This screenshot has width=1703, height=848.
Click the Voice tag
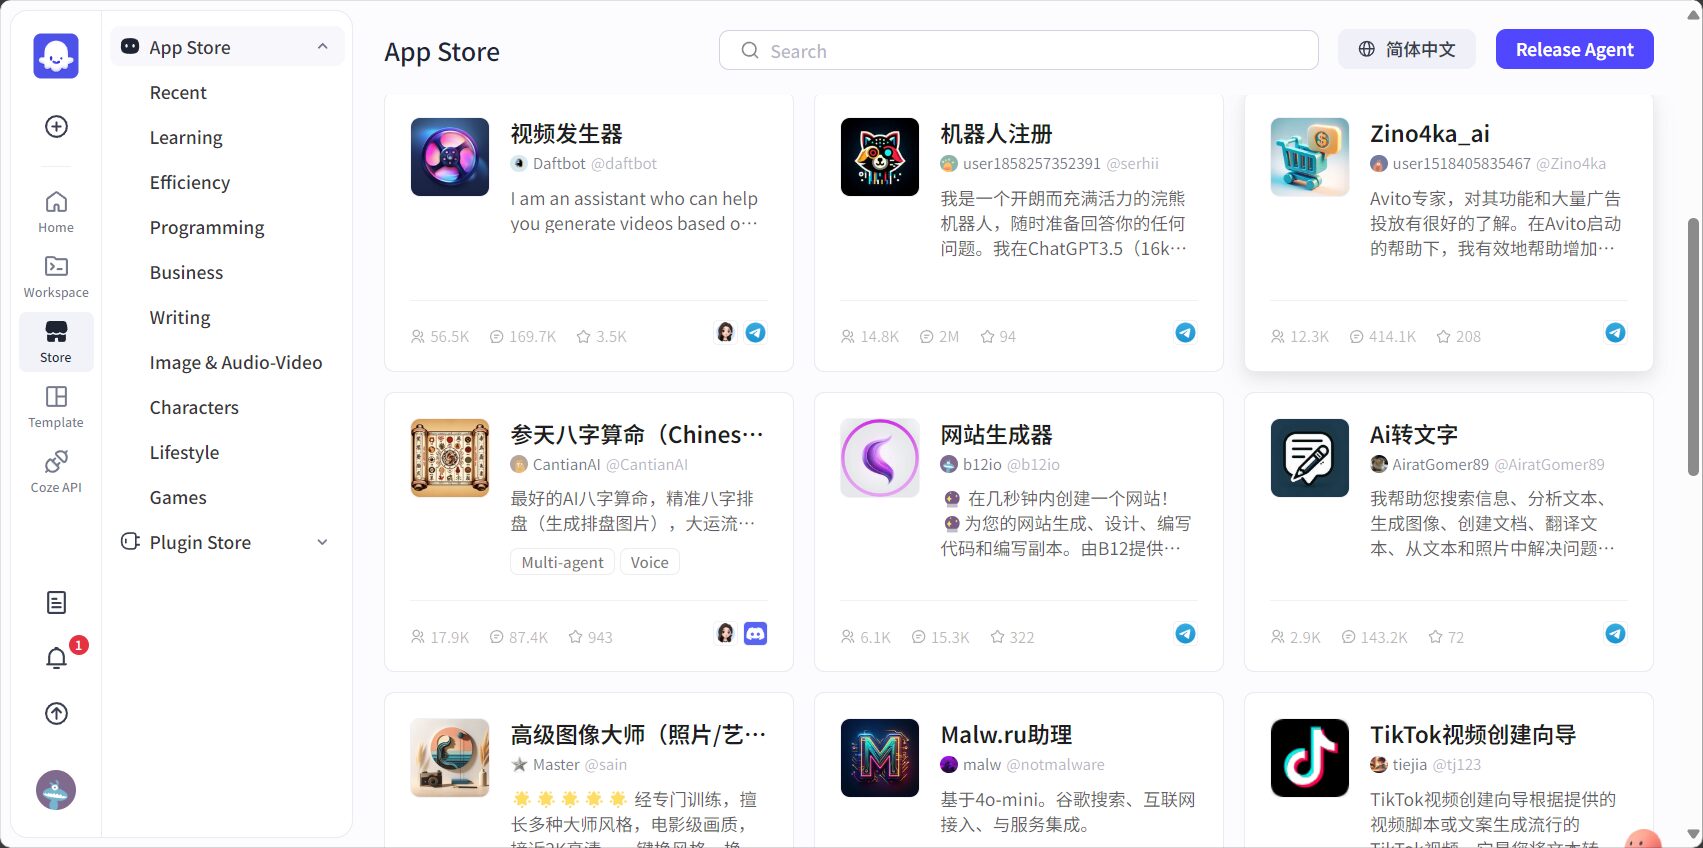pos(649,562)
